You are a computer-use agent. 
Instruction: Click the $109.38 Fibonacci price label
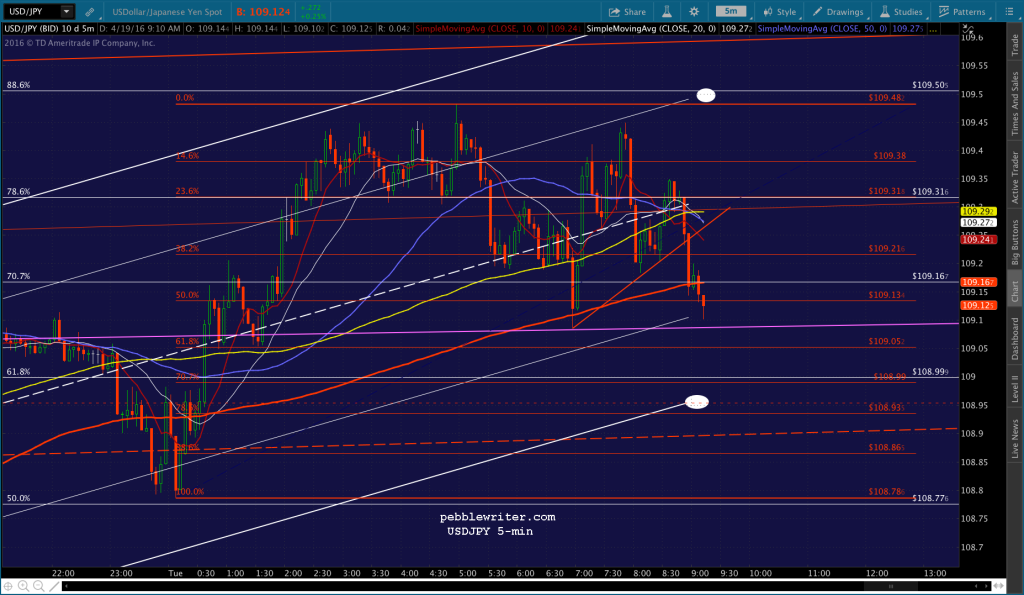tap(889, 156)
